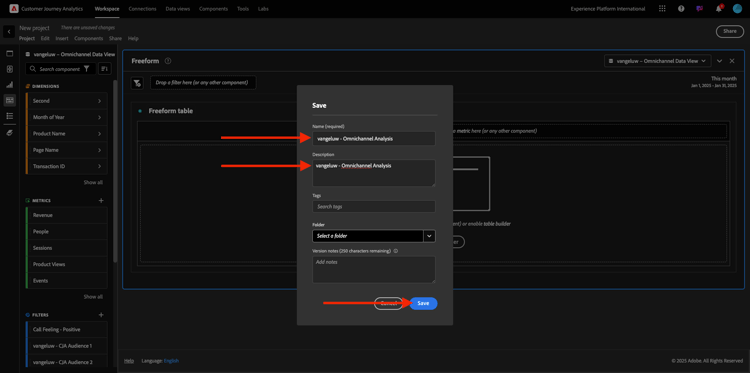This screenshot has height=373, width=750.
Task: Switch to the Connections tab
Action: pyautogui.click(x=143, y=9)
